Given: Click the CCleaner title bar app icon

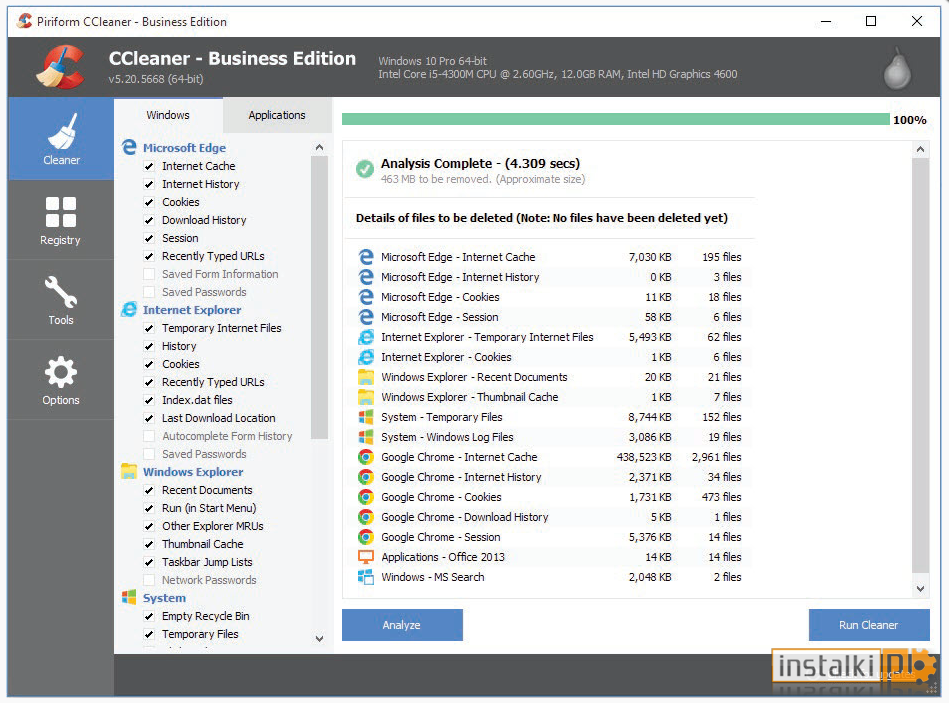Looking at the screenshot, I should 24,21.
